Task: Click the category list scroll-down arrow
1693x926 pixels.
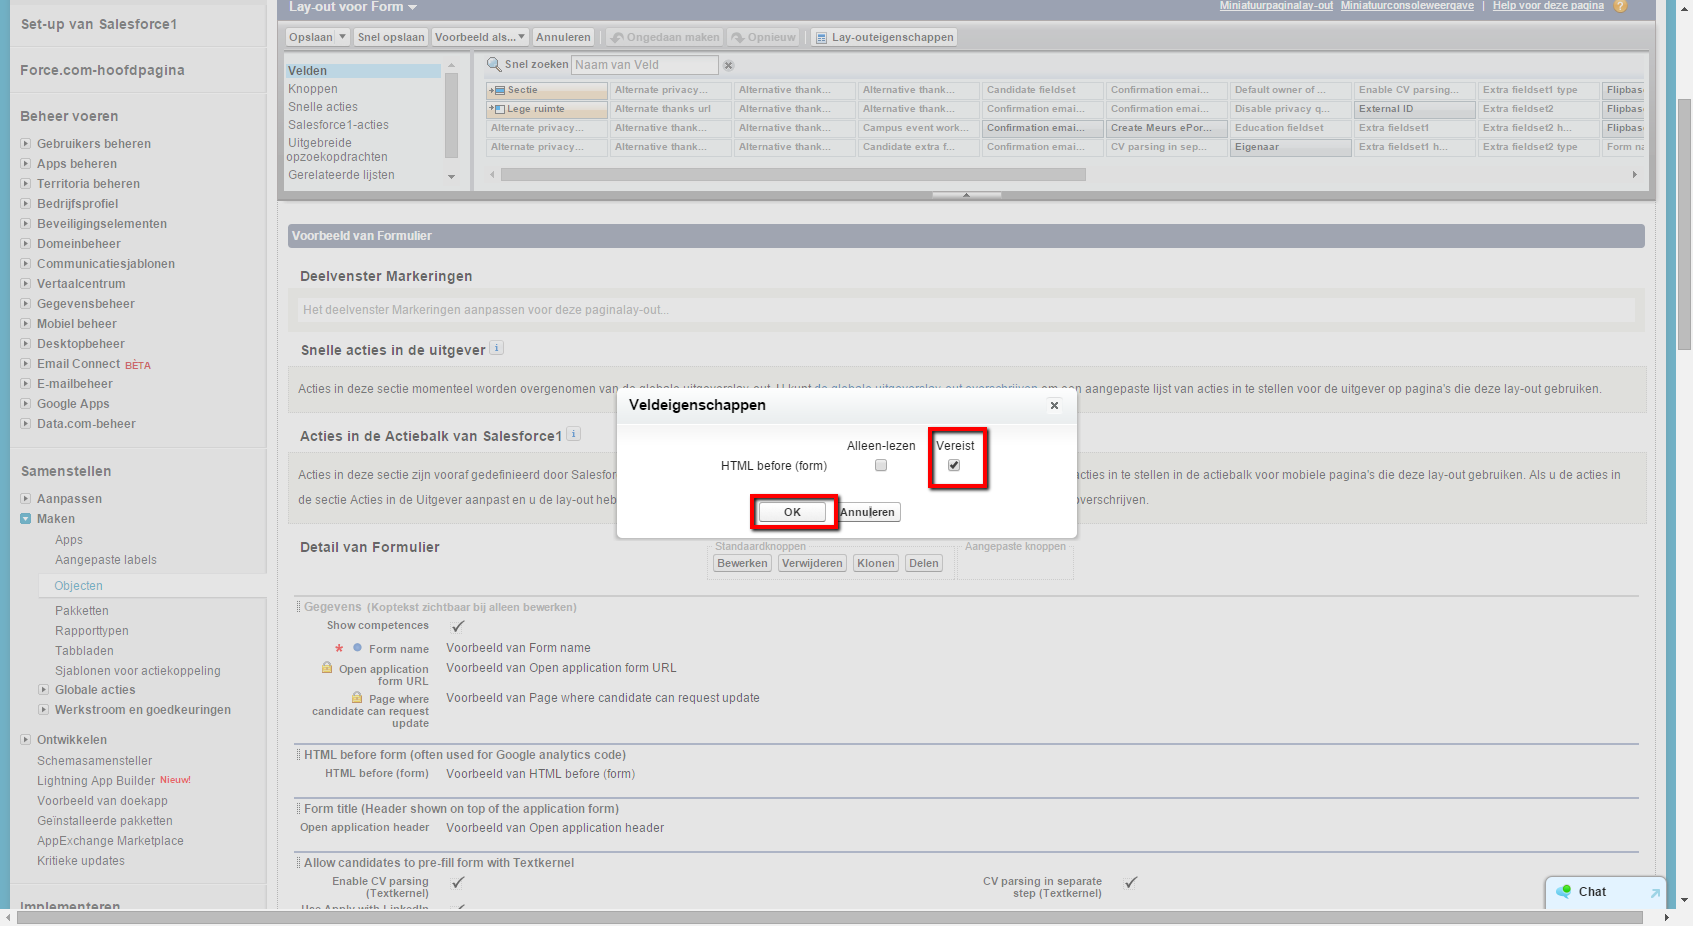Action: pos(451,177)
